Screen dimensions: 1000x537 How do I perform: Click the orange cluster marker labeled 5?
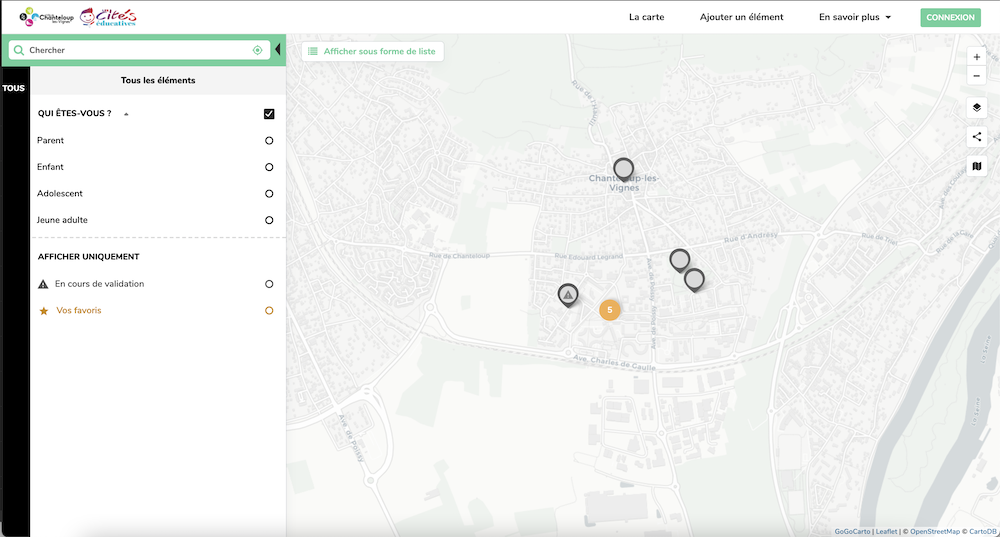tap(610, 310)
